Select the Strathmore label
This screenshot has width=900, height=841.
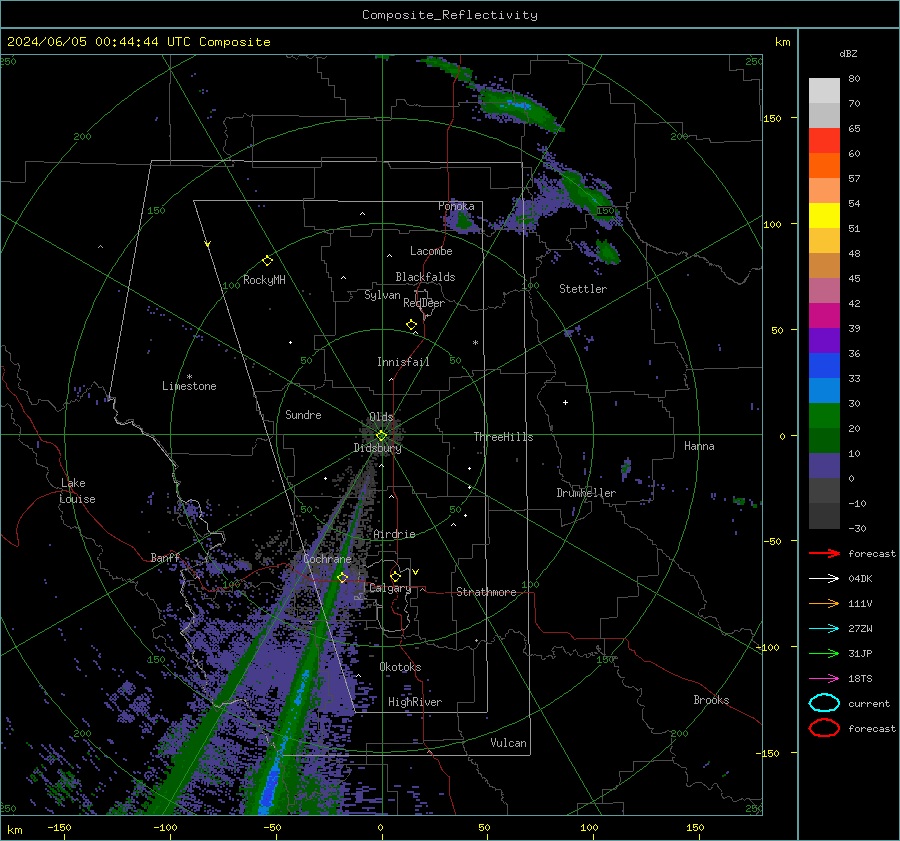(x=486, y=592)
